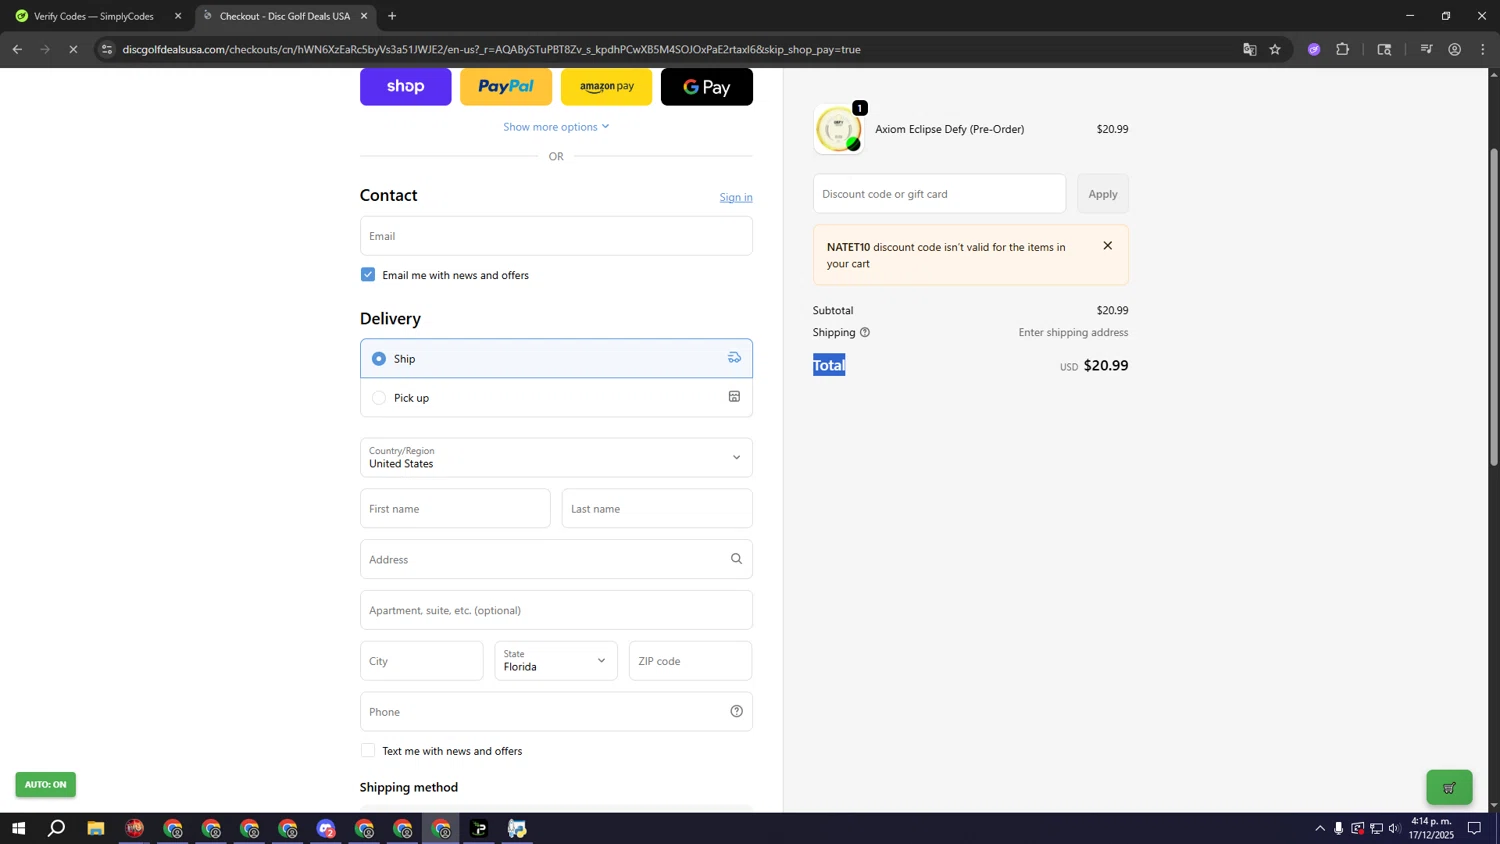The height and width of the screenshot is (844, 1500).
Task: Pay with the Amazon Pay button
Action: [x=607, y=86]
